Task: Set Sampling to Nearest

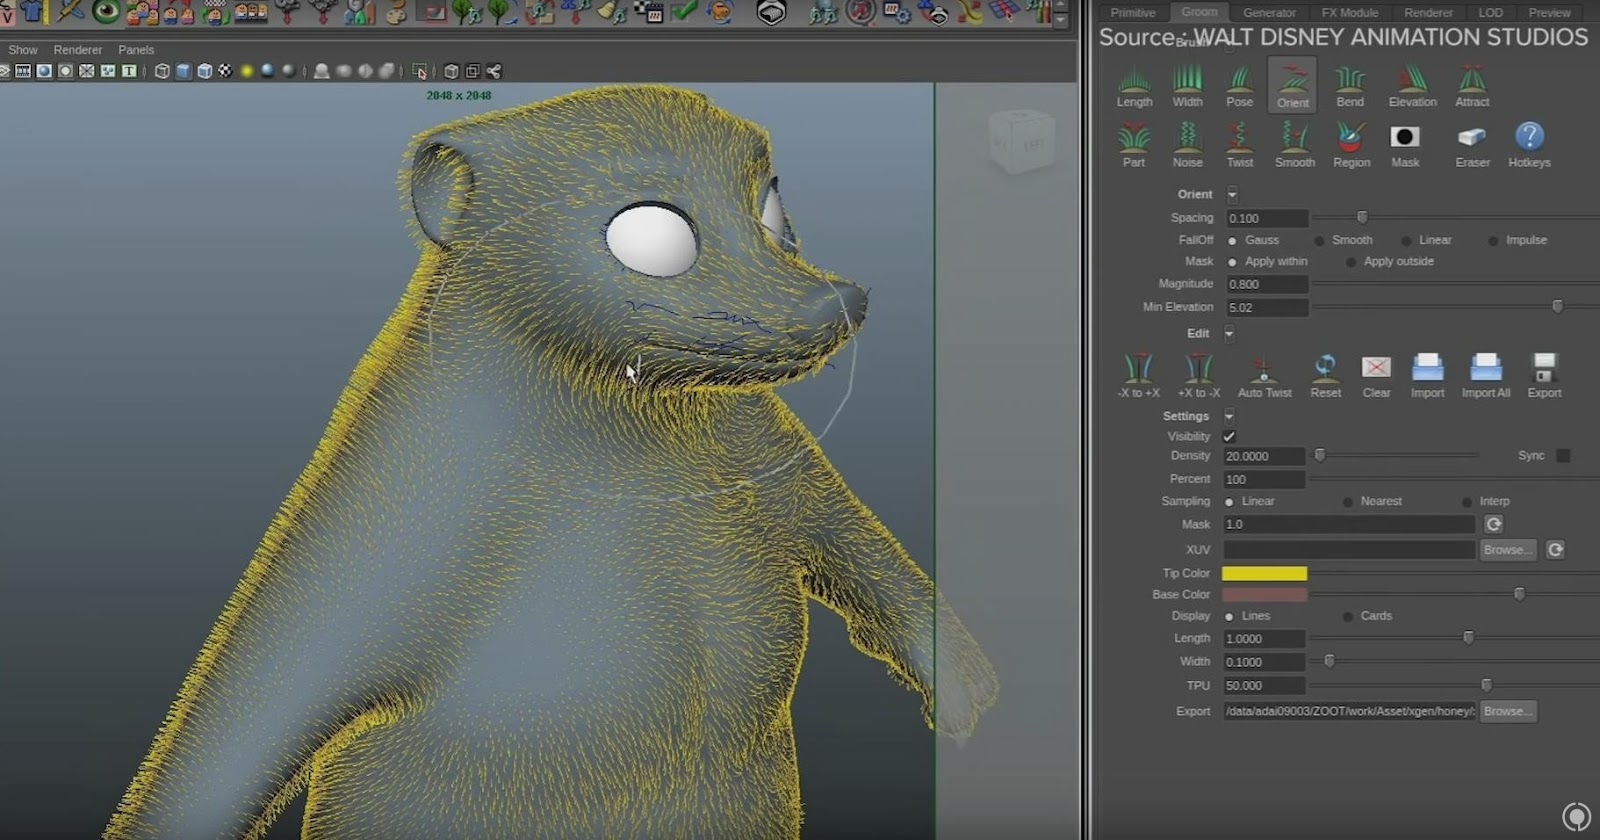Action: point(1372,502)
